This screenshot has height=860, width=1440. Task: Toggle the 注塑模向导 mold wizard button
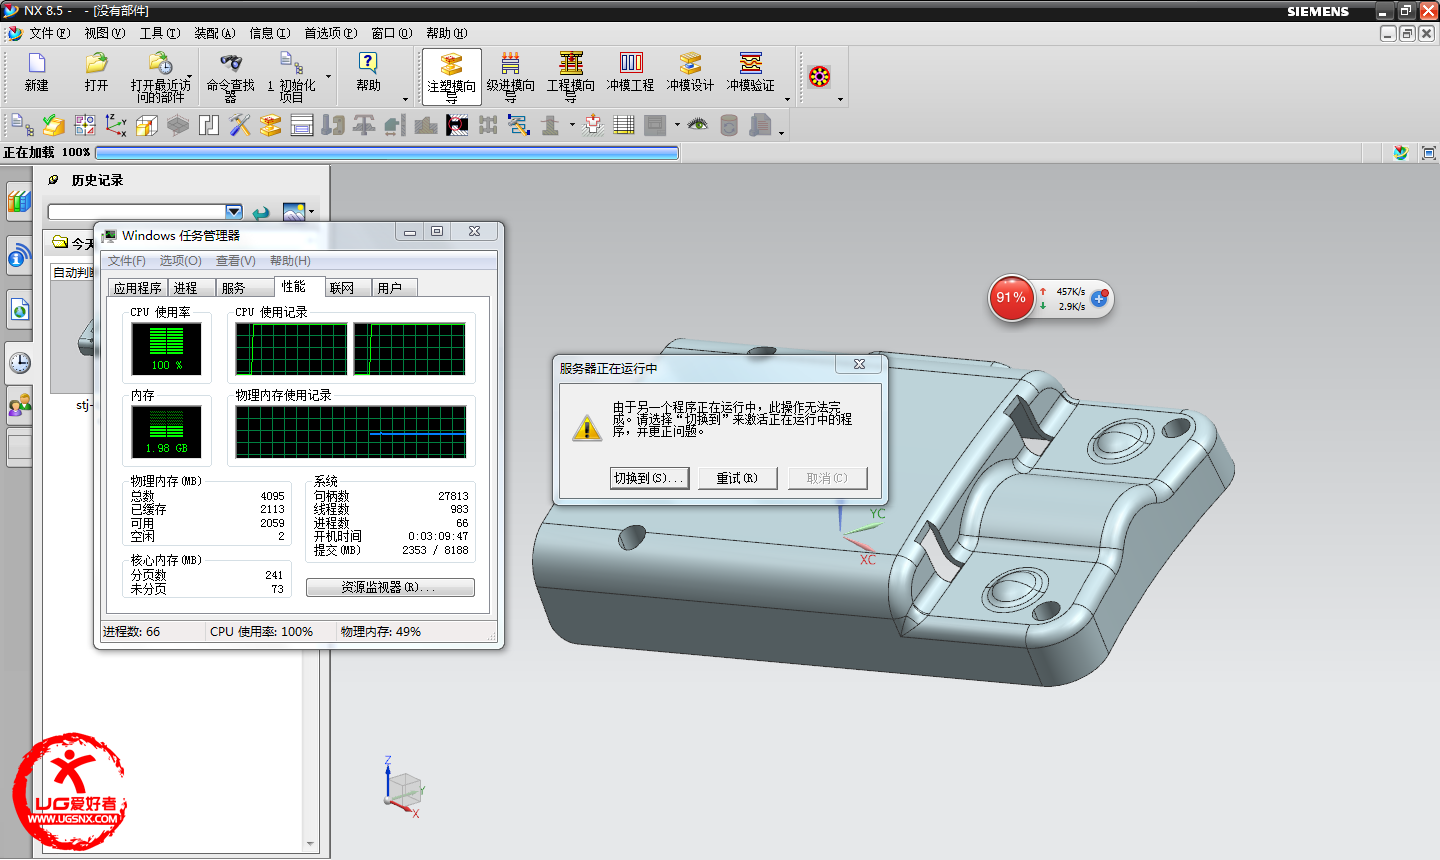coord(452,77)
